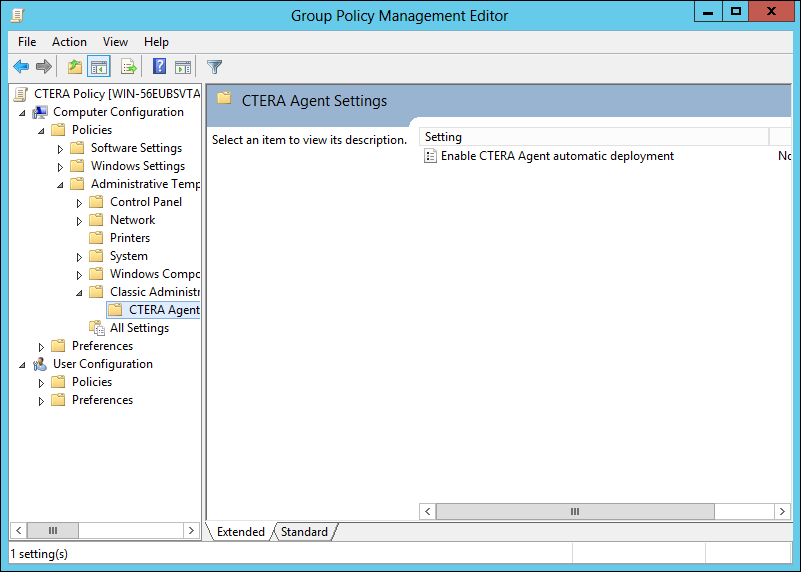Viewport: 801px width, 572px height.
Task: Expand Preferences under User Configuration
Action: 41,401
